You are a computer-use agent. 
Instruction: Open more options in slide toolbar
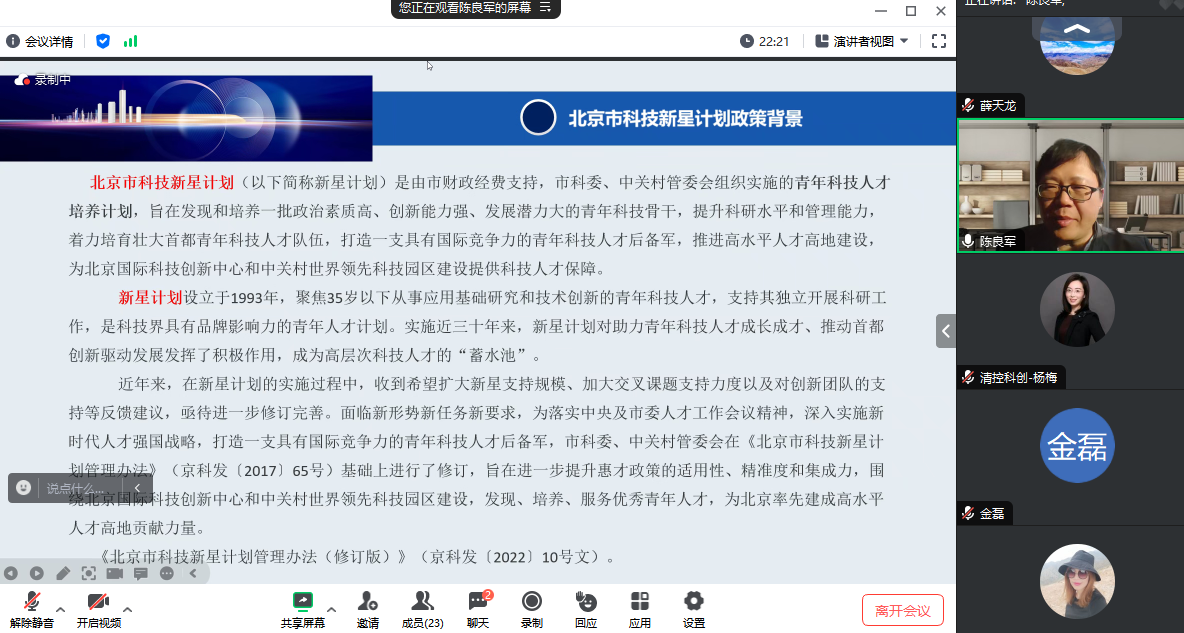coord(167,573)
